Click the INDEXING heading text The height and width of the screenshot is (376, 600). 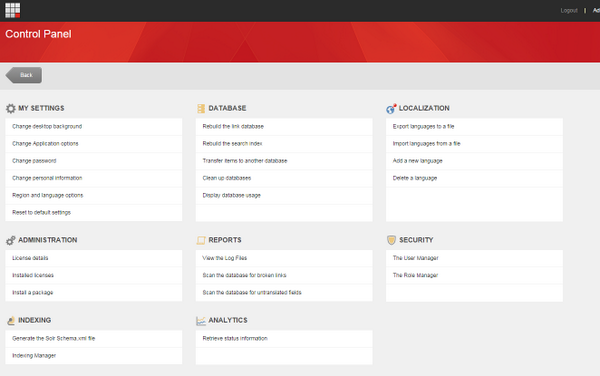pos(35,321)
